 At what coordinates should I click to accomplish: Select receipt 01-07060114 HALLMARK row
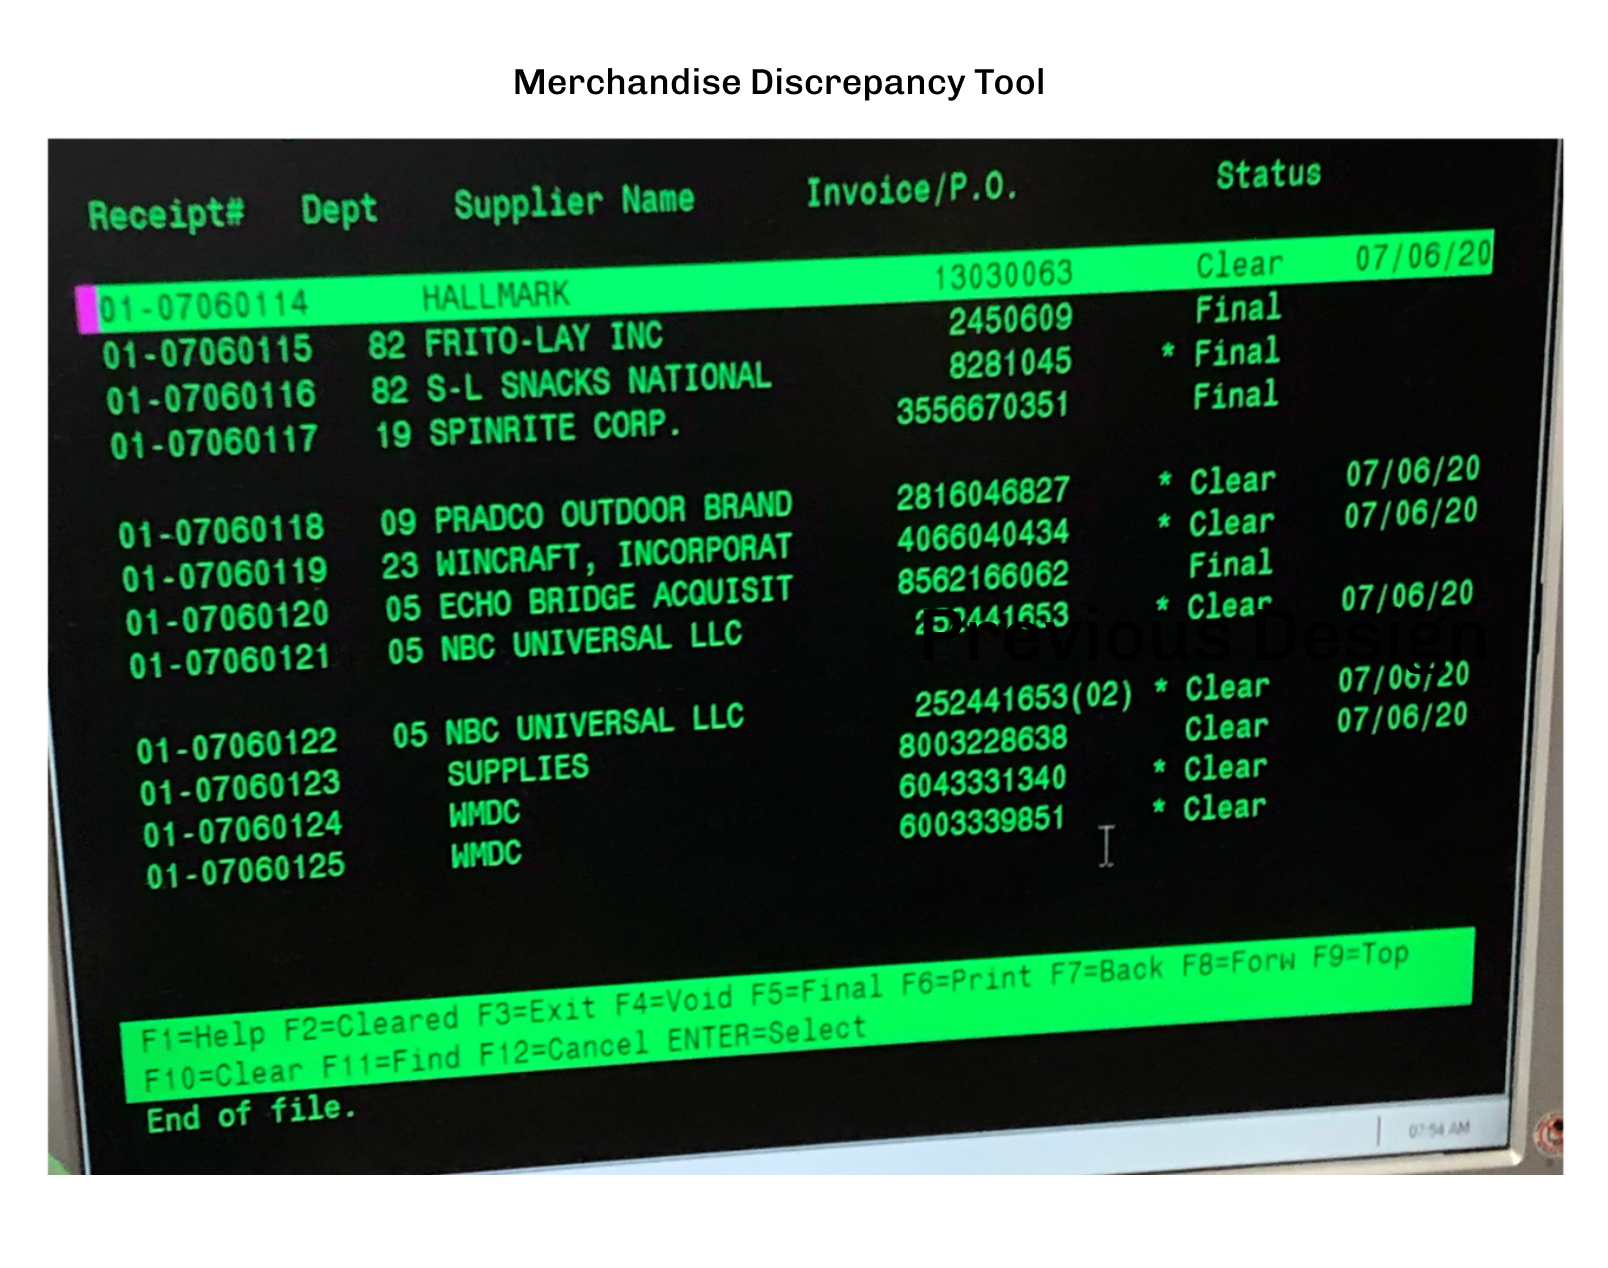pyautogui.click(x=785, y=281)
